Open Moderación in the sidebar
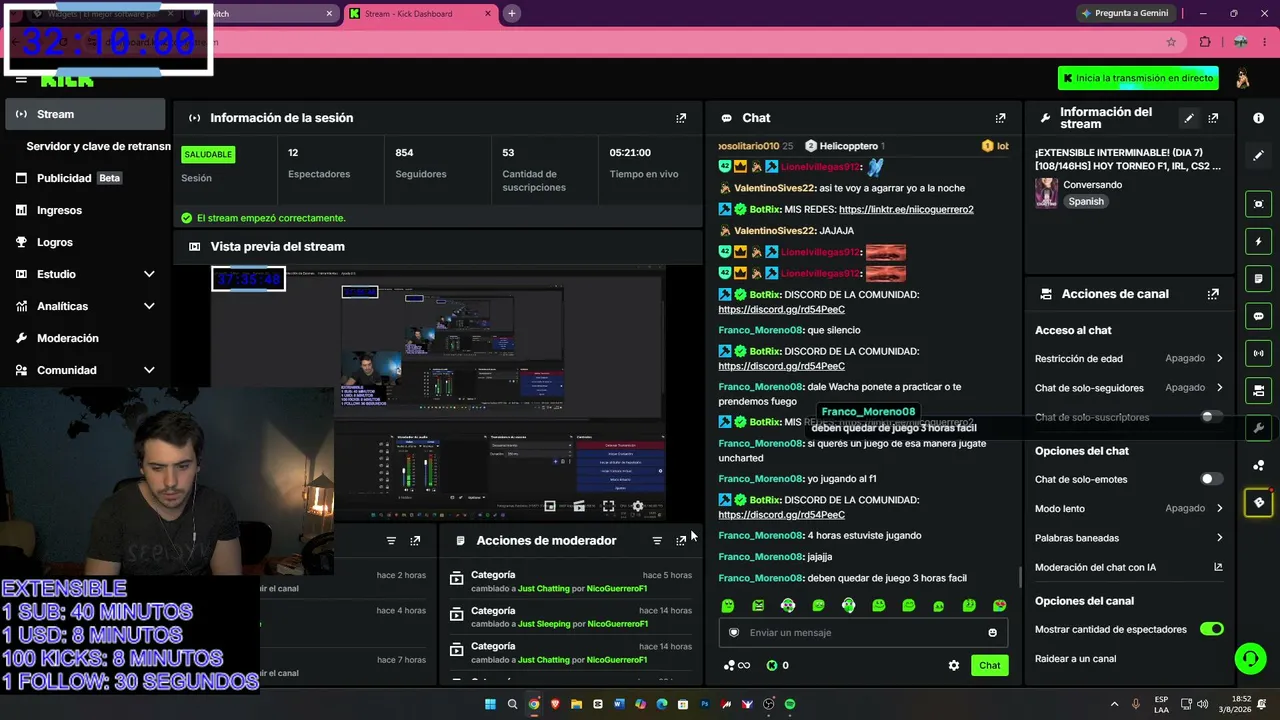 (85, 338)
